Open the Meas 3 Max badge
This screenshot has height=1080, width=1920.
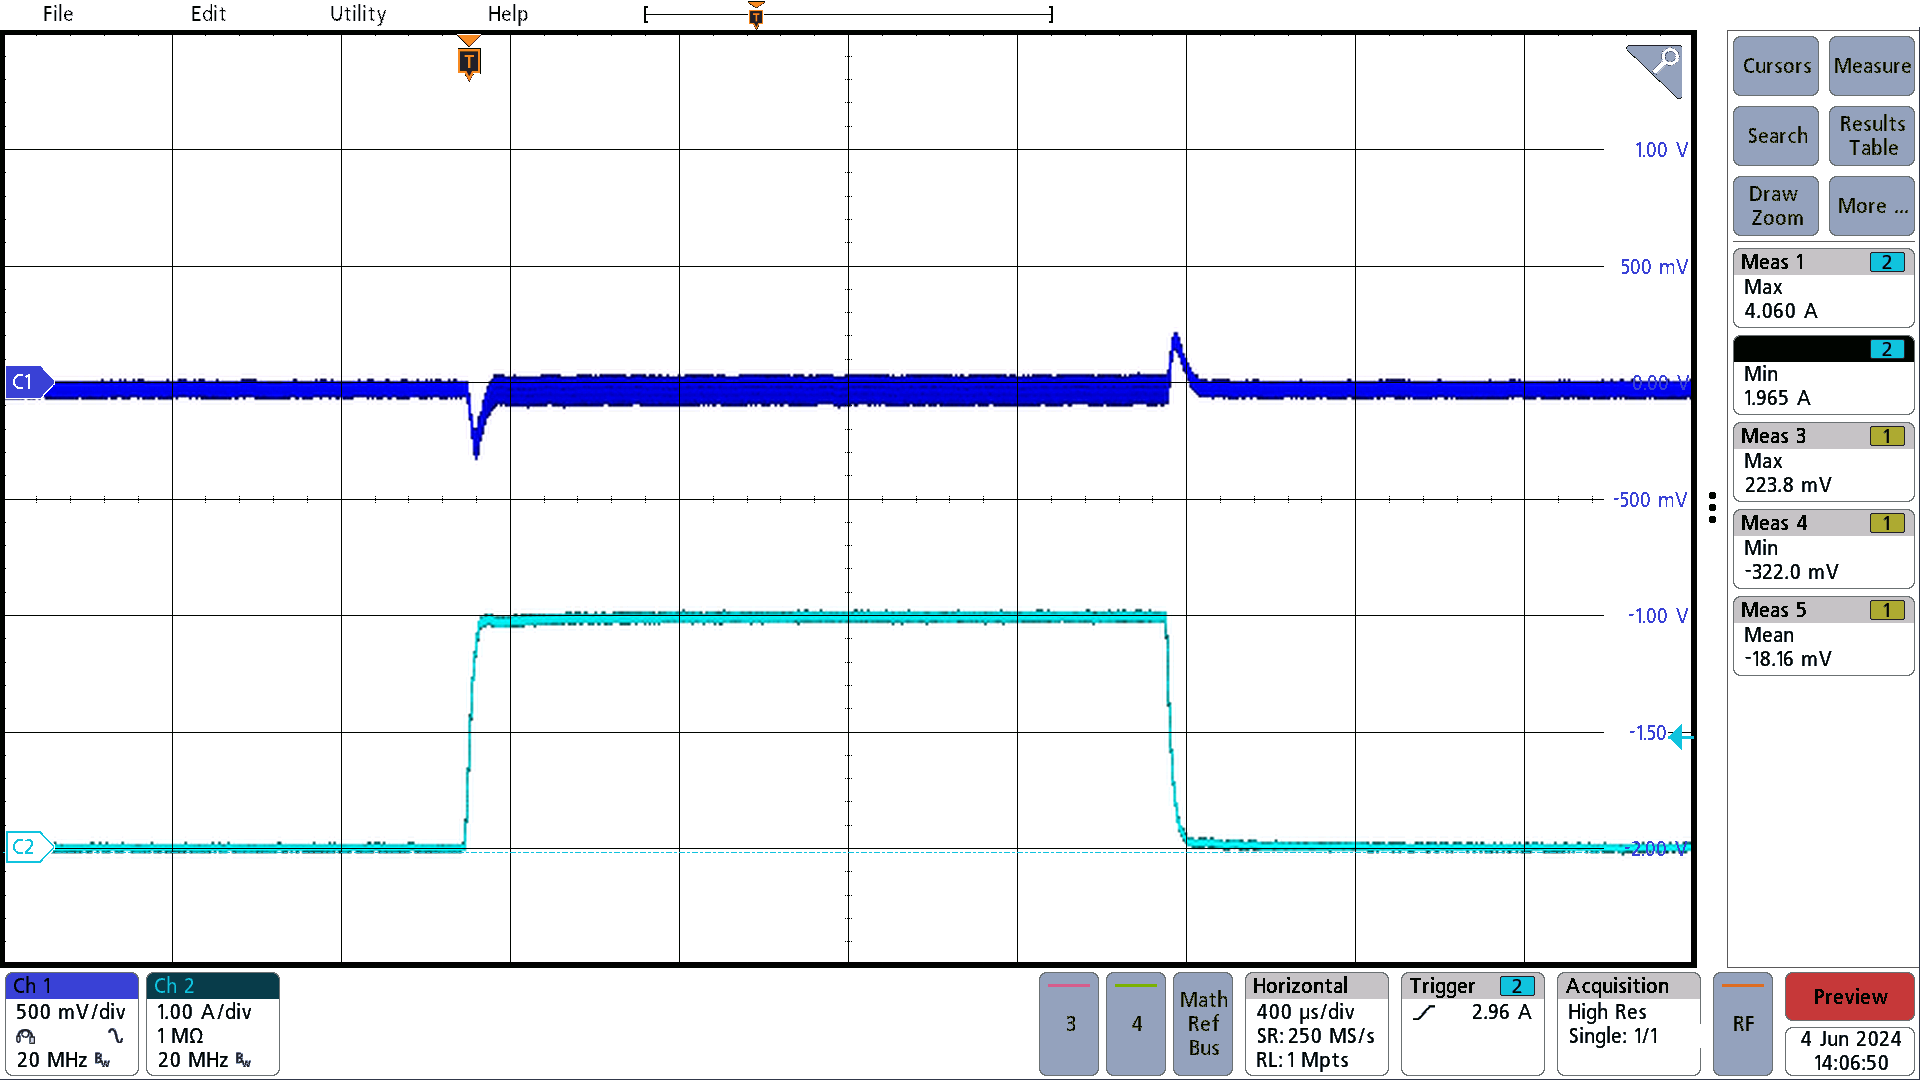[x=1824, y=461]
